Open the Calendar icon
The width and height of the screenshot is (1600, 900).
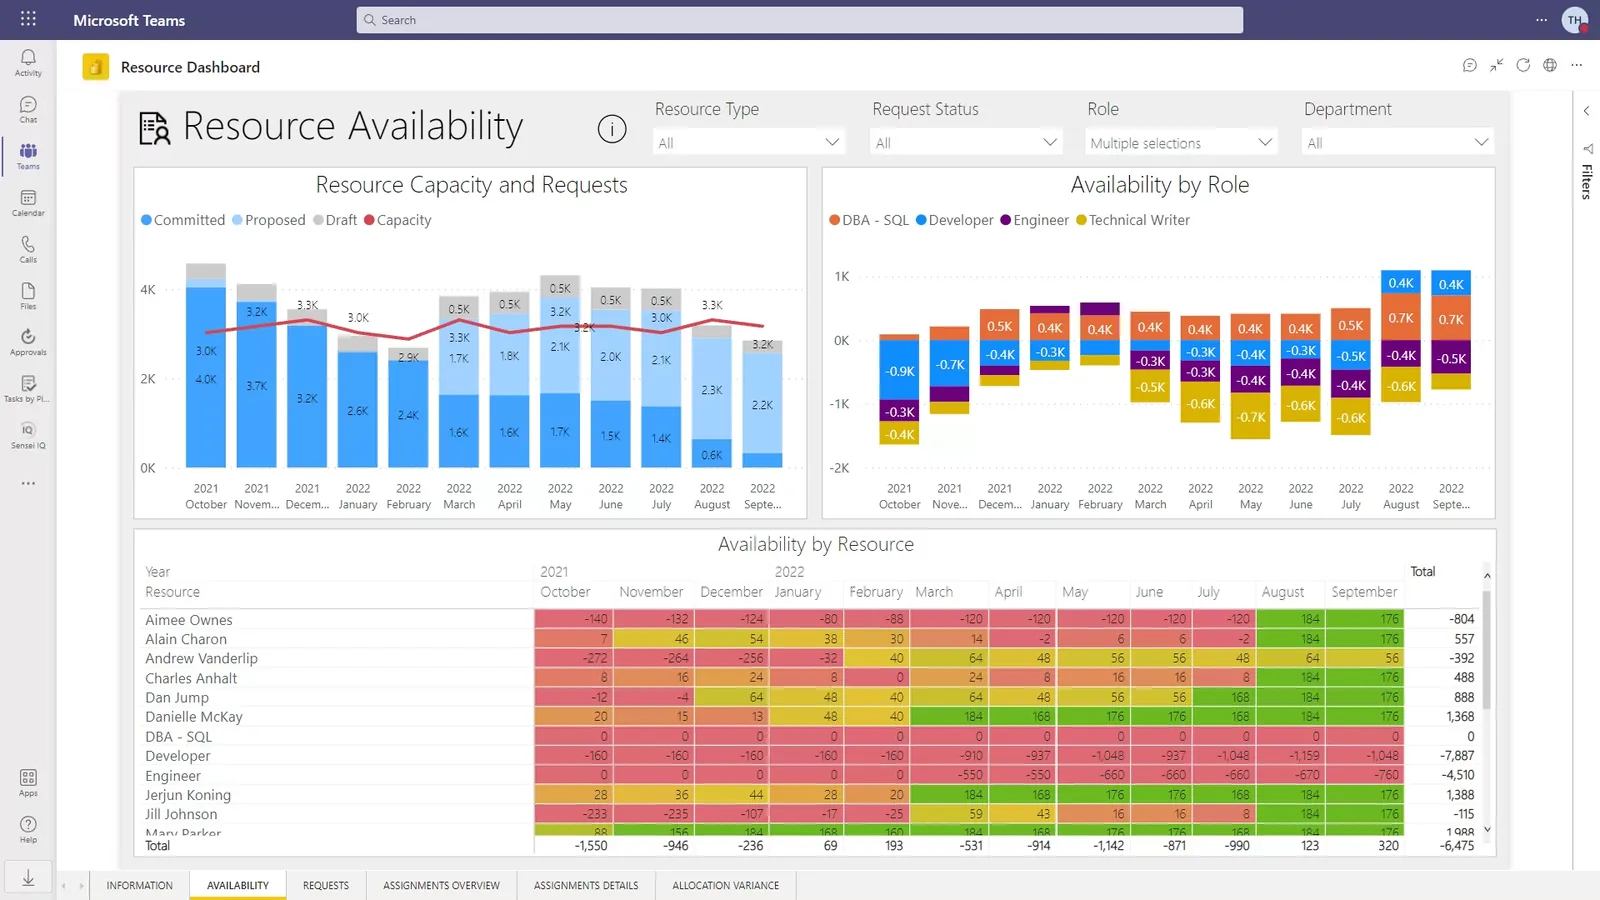click(x=28, y=203)
